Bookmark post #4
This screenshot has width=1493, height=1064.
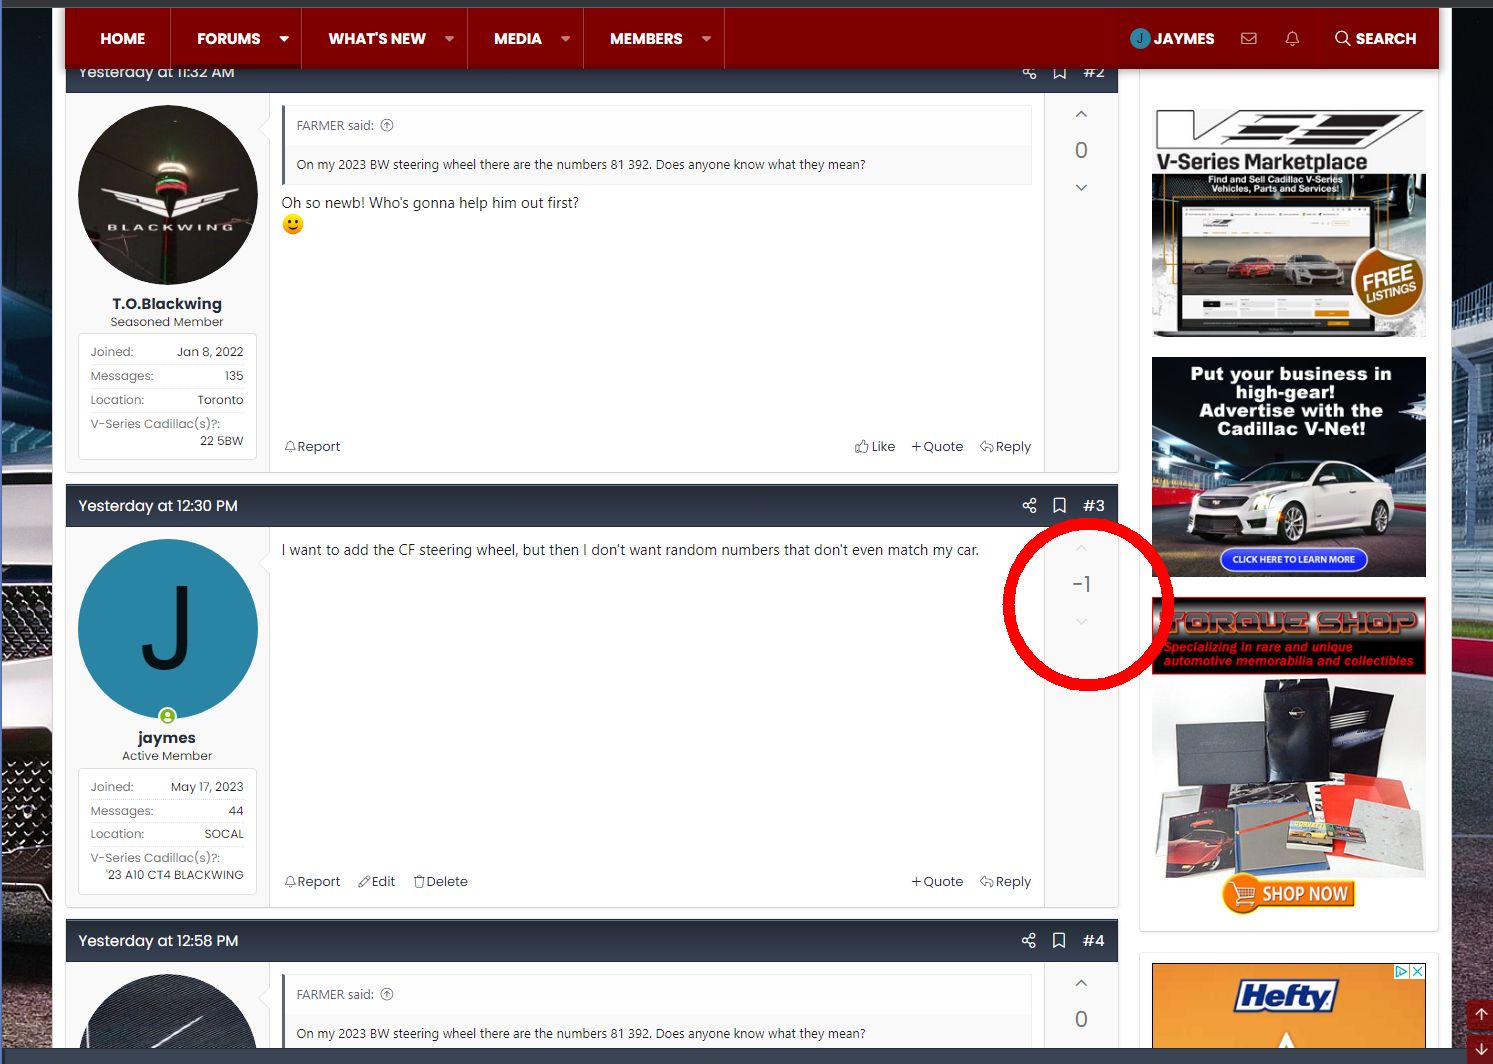[x=1059, y=941]
